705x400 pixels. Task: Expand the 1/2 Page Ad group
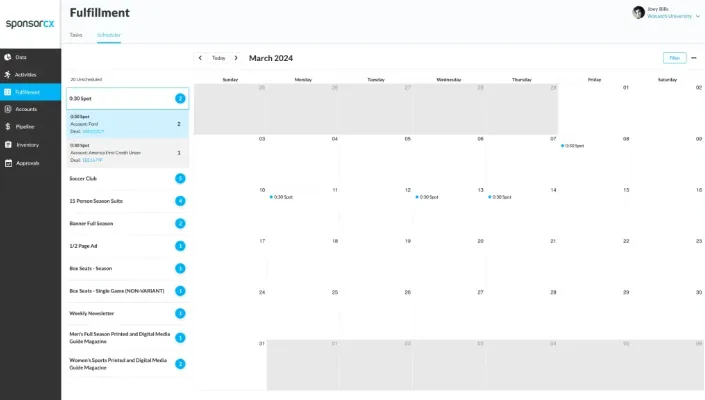(x=128, y=246)
